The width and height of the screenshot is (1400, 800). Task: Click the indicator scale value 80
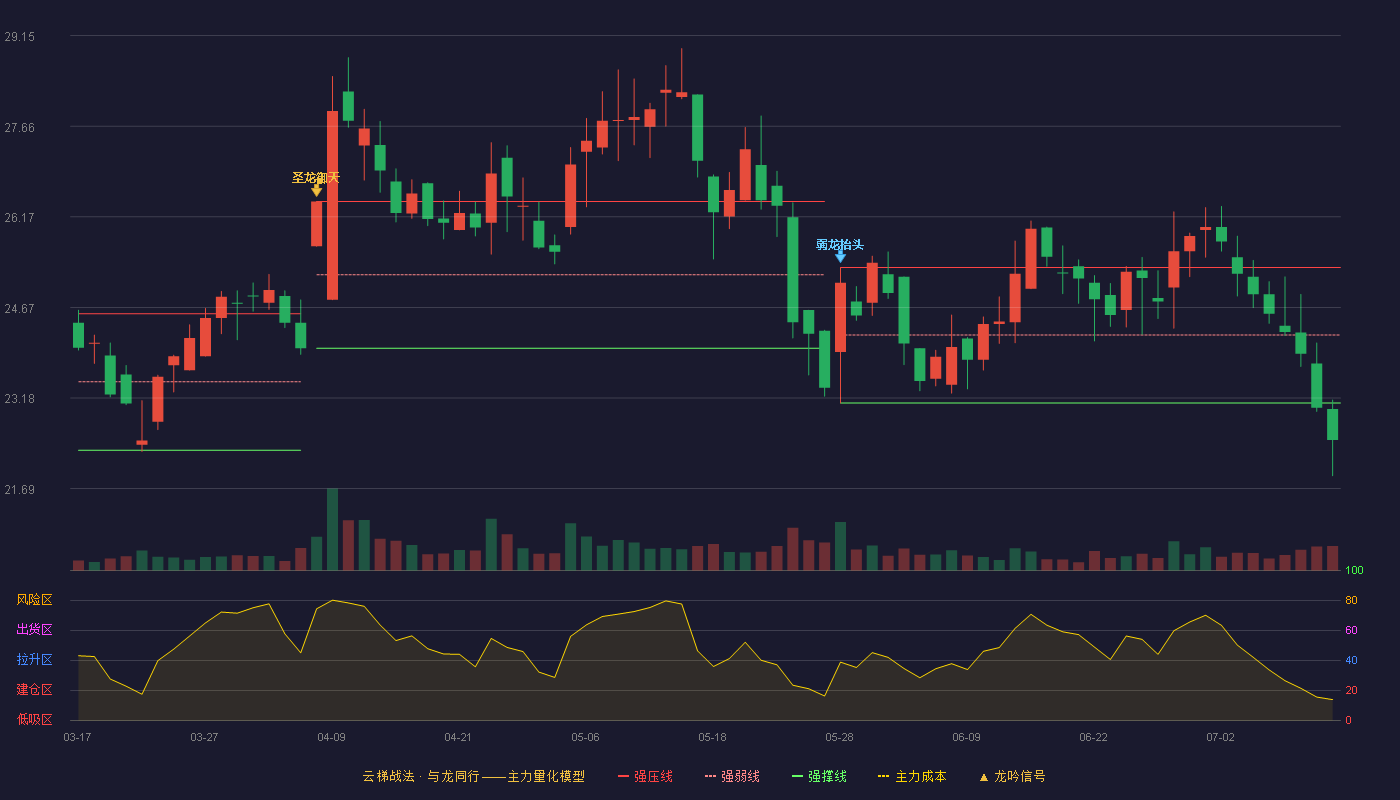tap(1351, 600)
